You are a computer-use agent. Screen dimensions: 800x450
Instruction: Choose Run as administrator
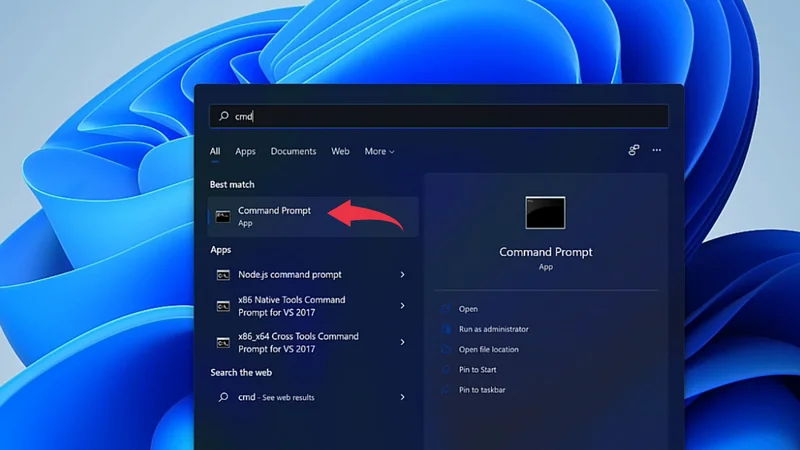[493, 329]
